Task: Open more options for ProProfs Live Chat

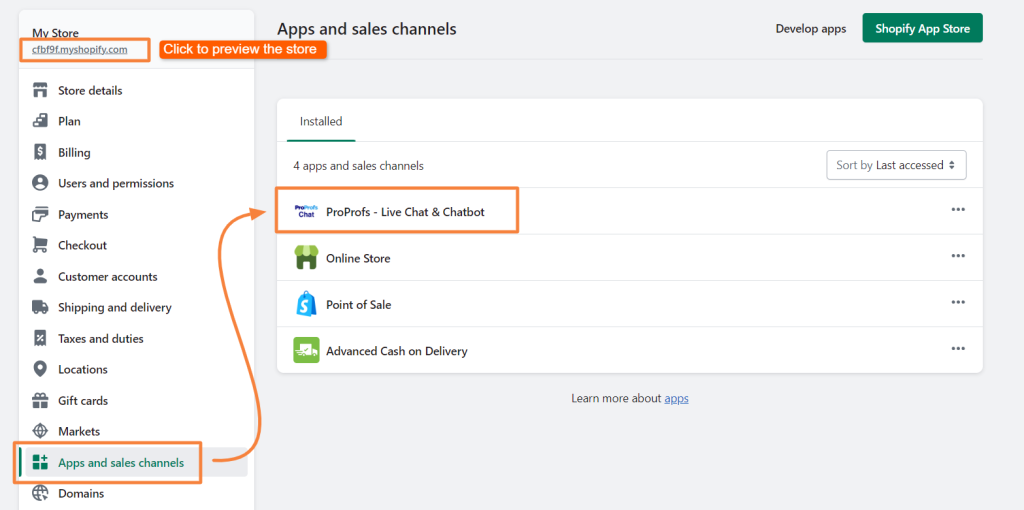Action: pos(958,210)
